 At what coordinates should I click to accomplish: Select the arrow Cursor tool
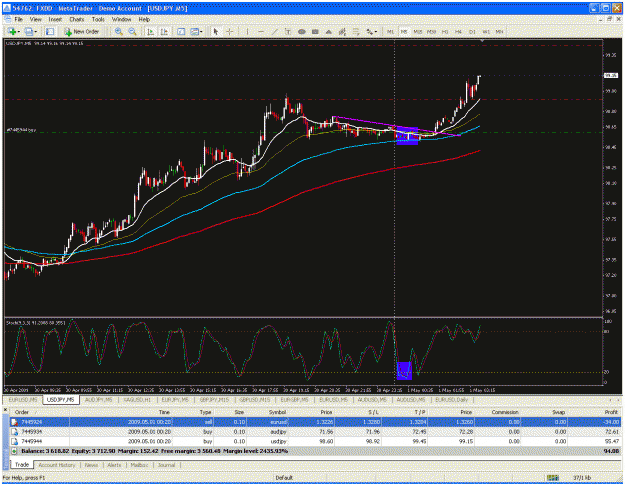point(216,31)
